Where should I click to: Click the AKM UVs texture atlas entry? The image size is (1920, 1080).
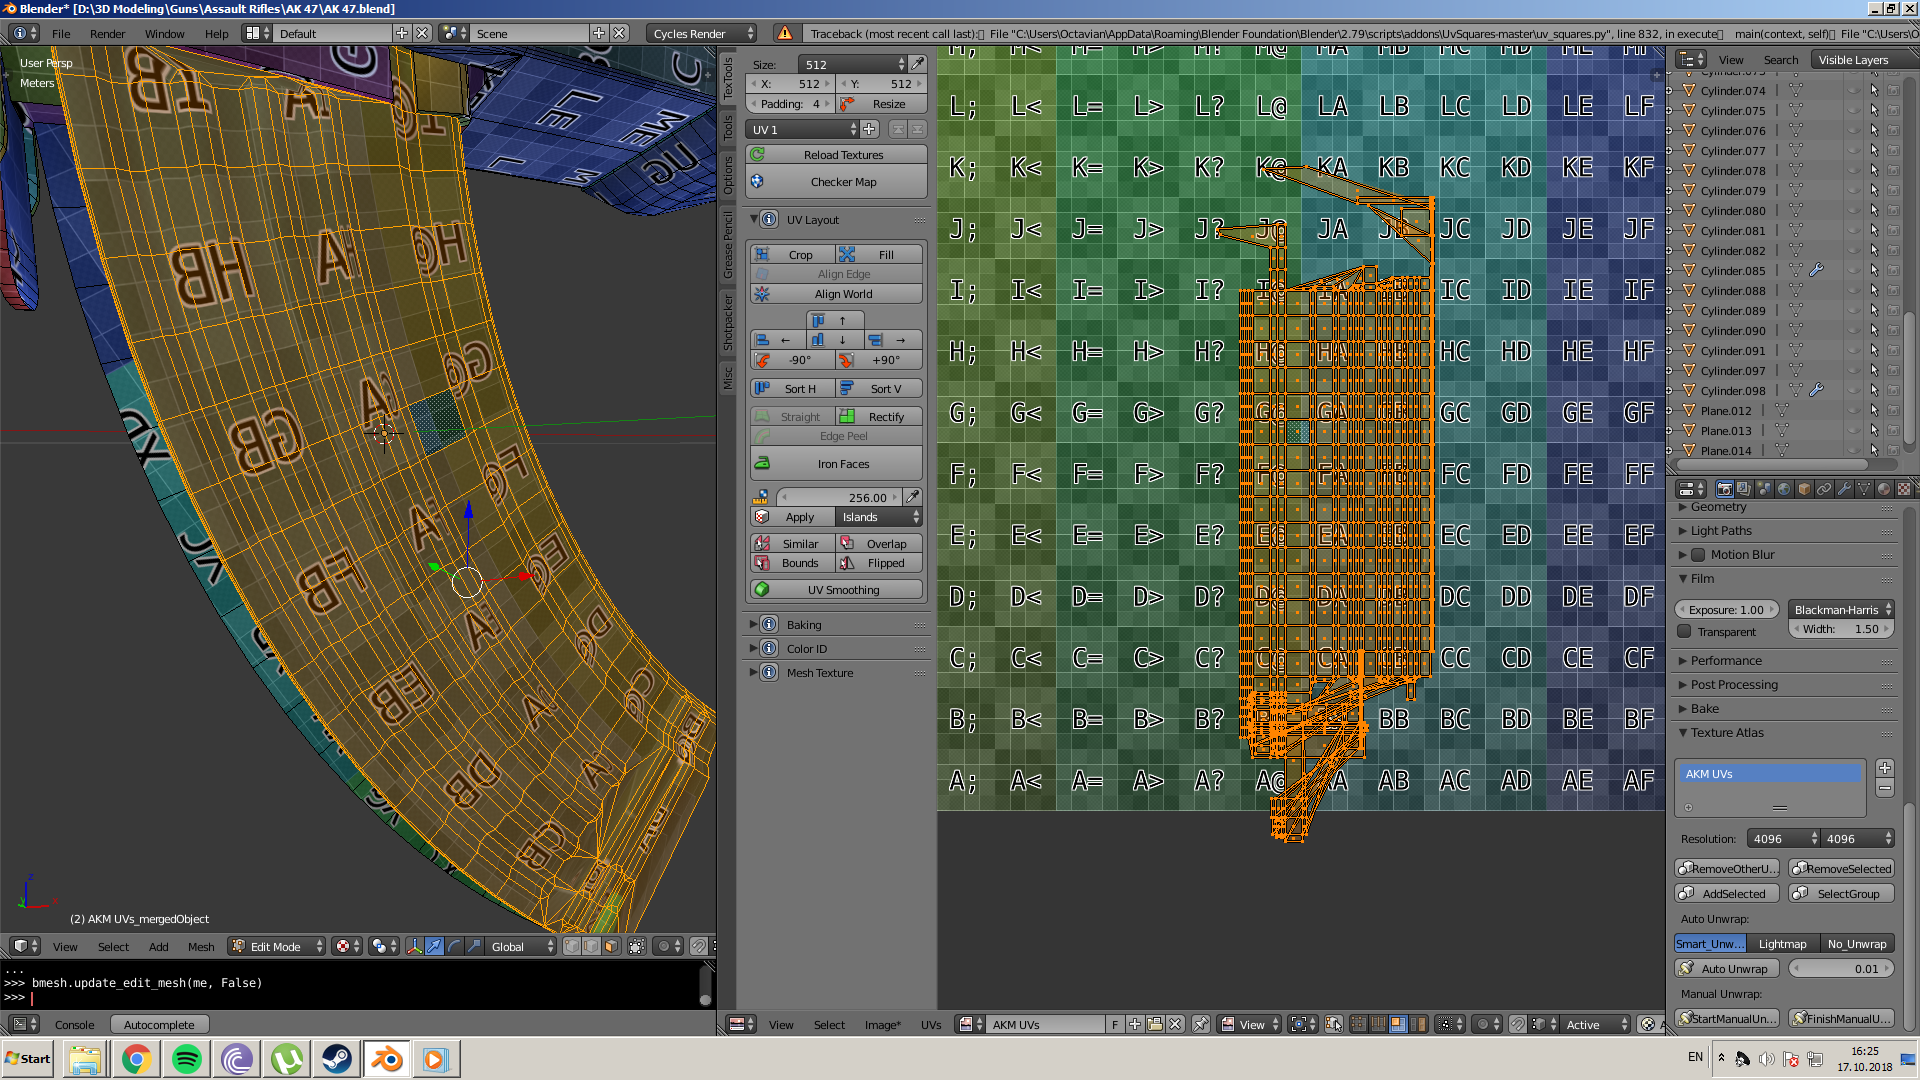coord(1771,773)
